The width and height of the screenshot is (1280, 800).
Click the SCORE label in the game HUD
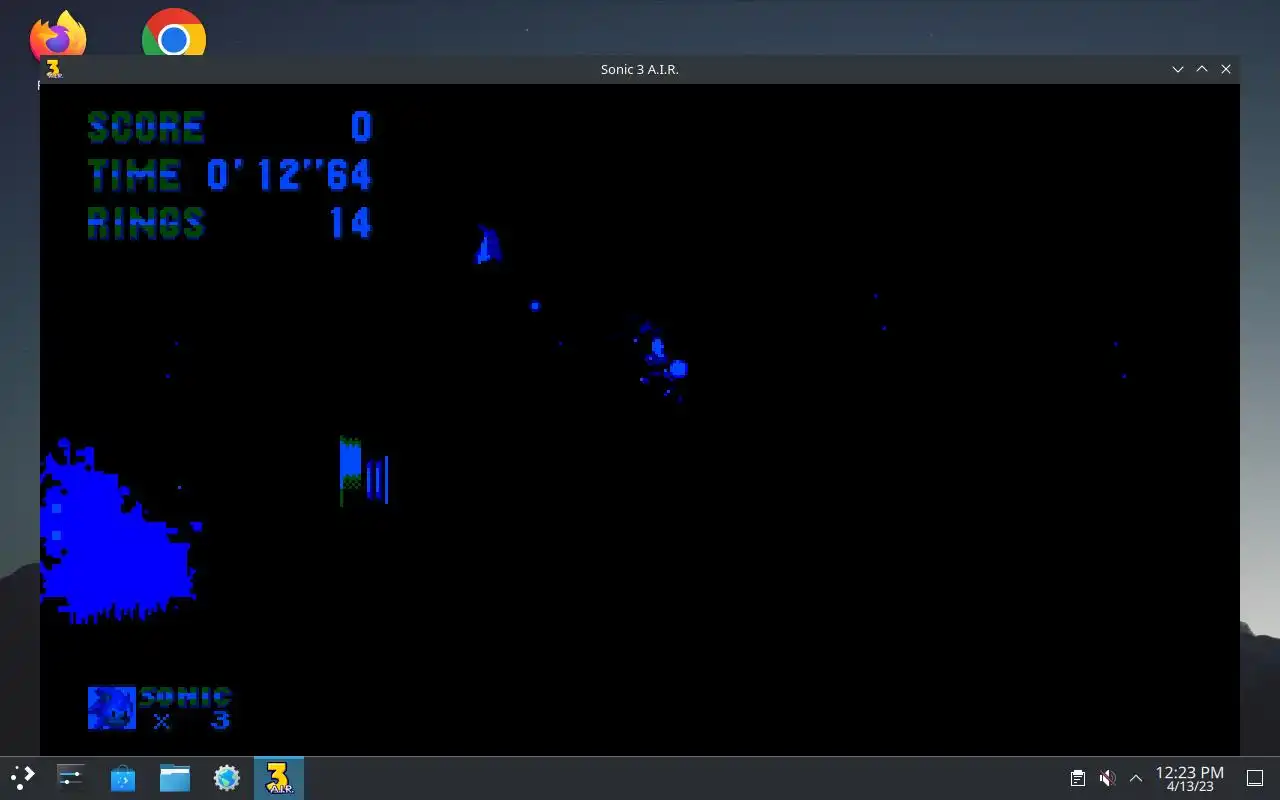146,127
